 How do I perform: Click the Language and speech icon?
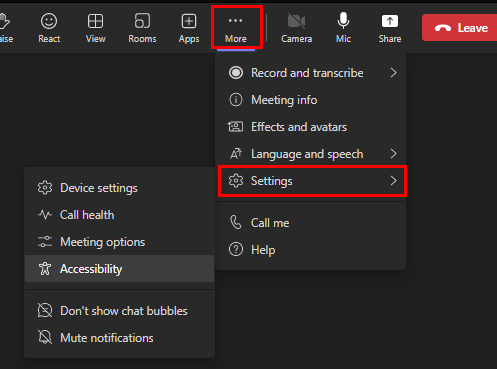click(236, 154)
